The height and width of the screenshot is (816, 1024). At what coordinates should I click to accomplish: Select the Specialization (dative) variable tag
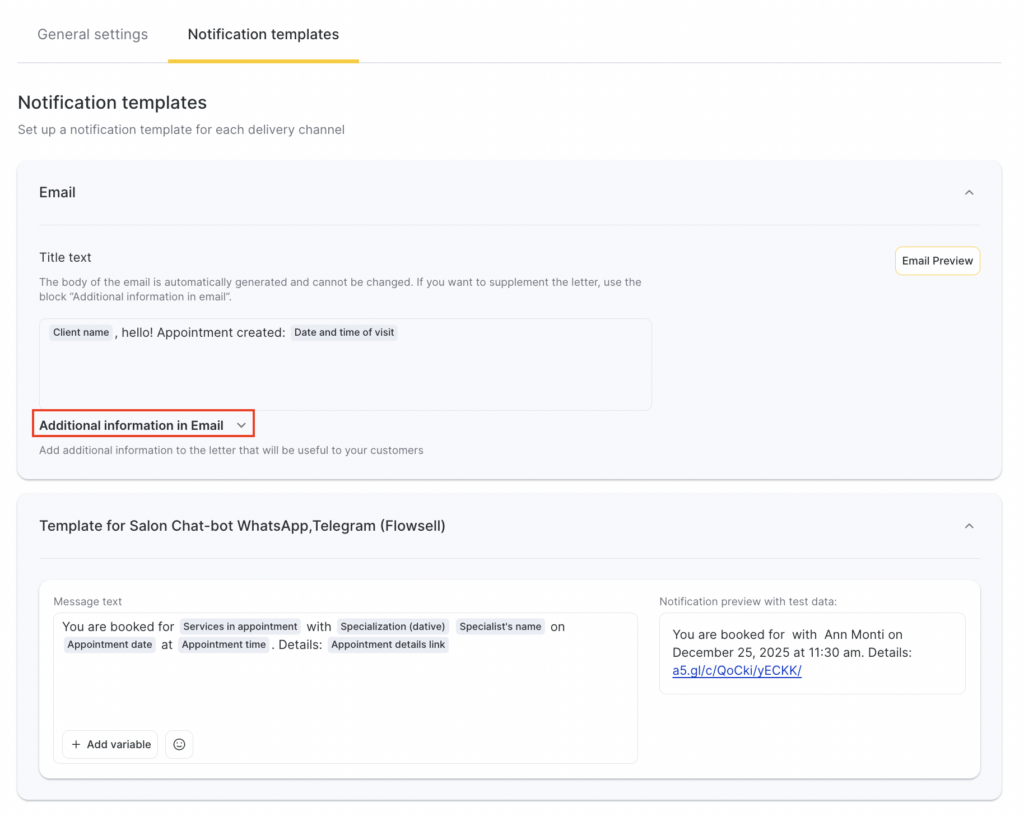pos(392,627)
